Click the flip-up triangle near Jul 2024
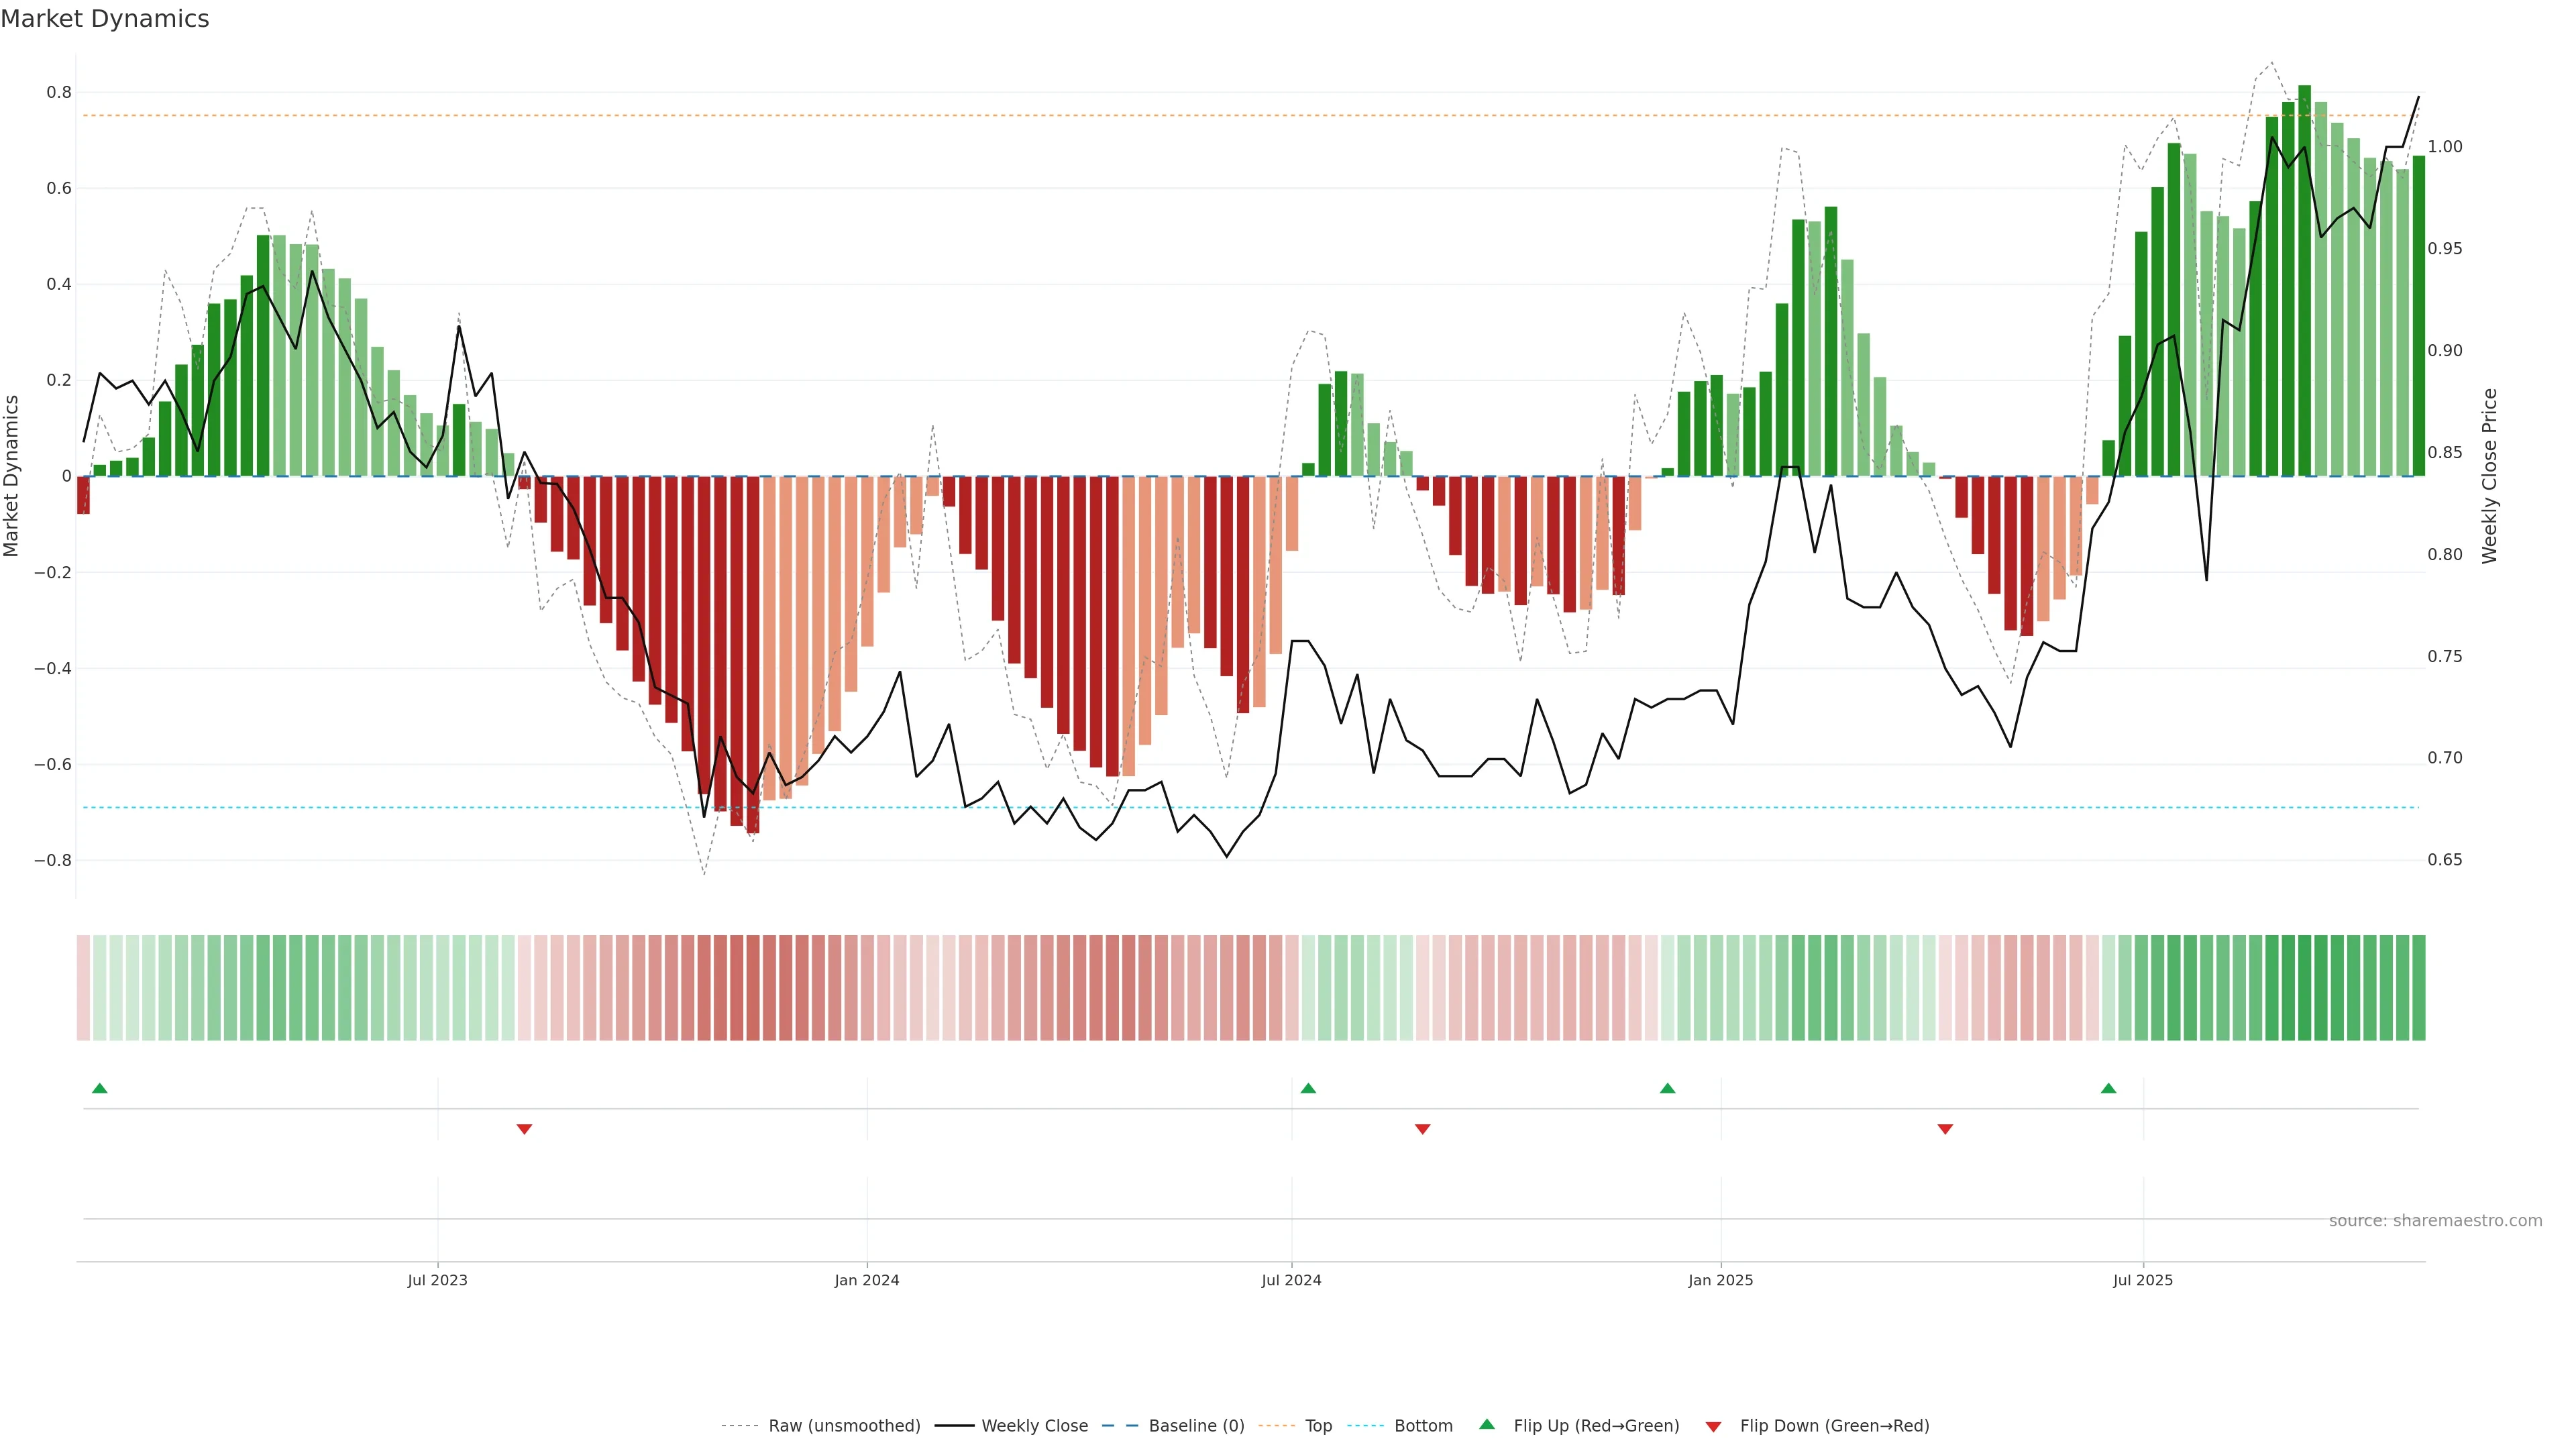The height and width of the screenshot is (1449, 2576). click(1308, 1088)
